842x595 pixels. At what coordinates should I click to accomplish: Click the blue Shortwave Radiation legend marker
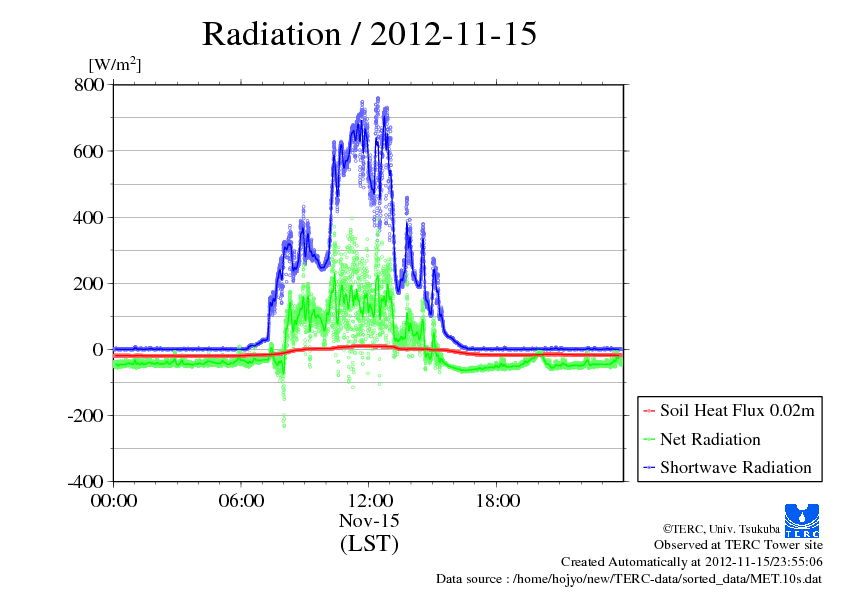coord(649,468)
